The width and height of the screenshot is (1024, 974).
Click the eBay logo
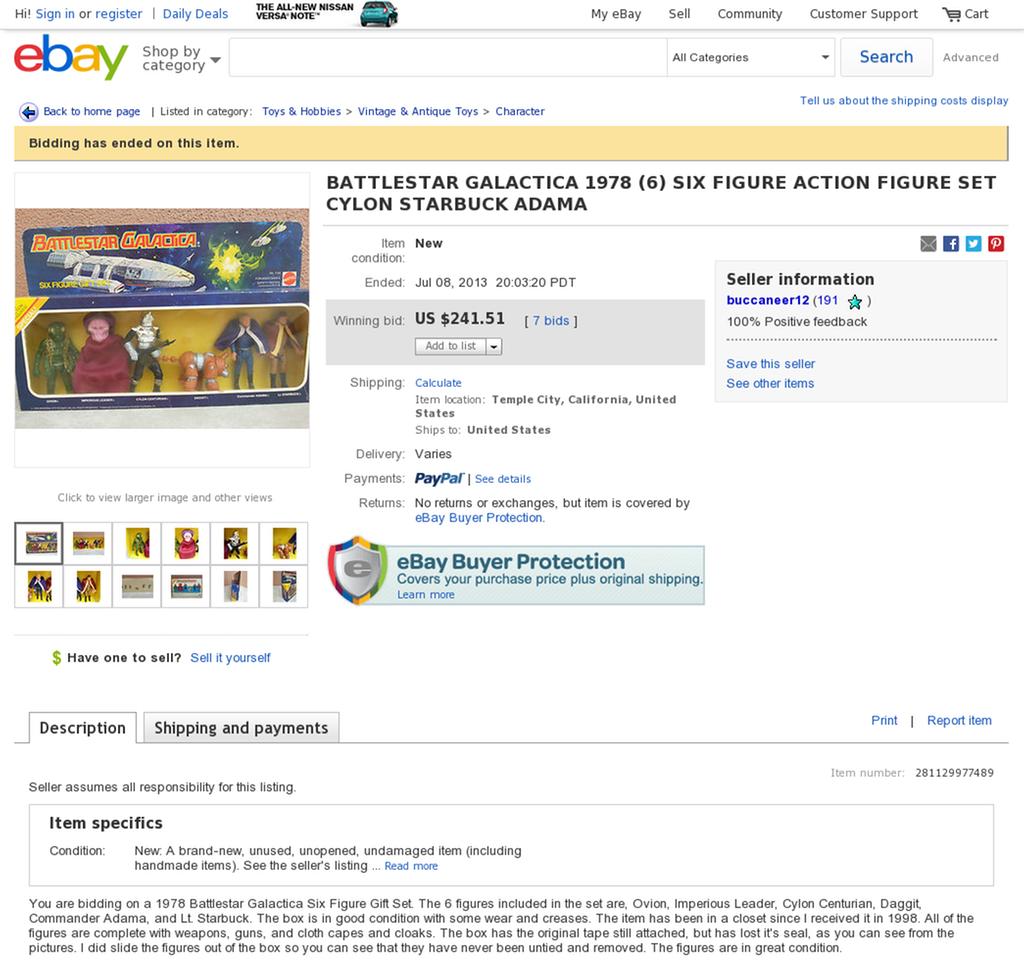tap(71, 57)
